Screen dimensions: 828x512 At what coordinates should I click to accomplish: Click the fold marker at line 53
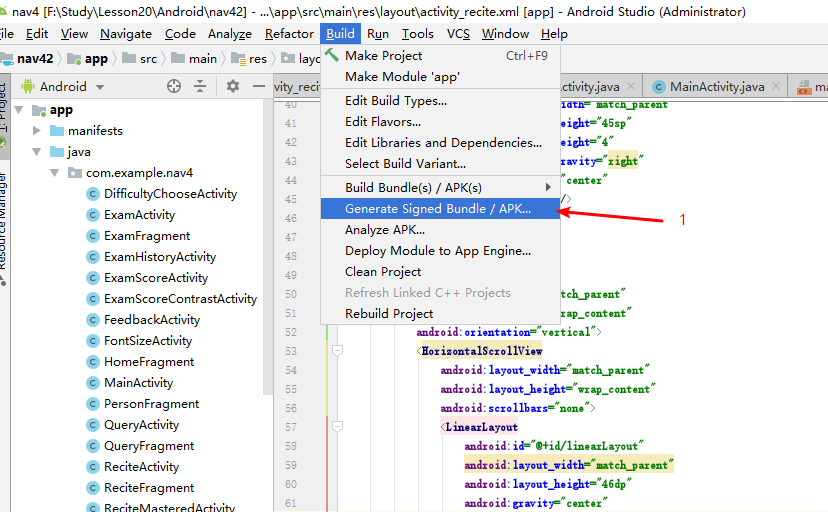[337, 350]
